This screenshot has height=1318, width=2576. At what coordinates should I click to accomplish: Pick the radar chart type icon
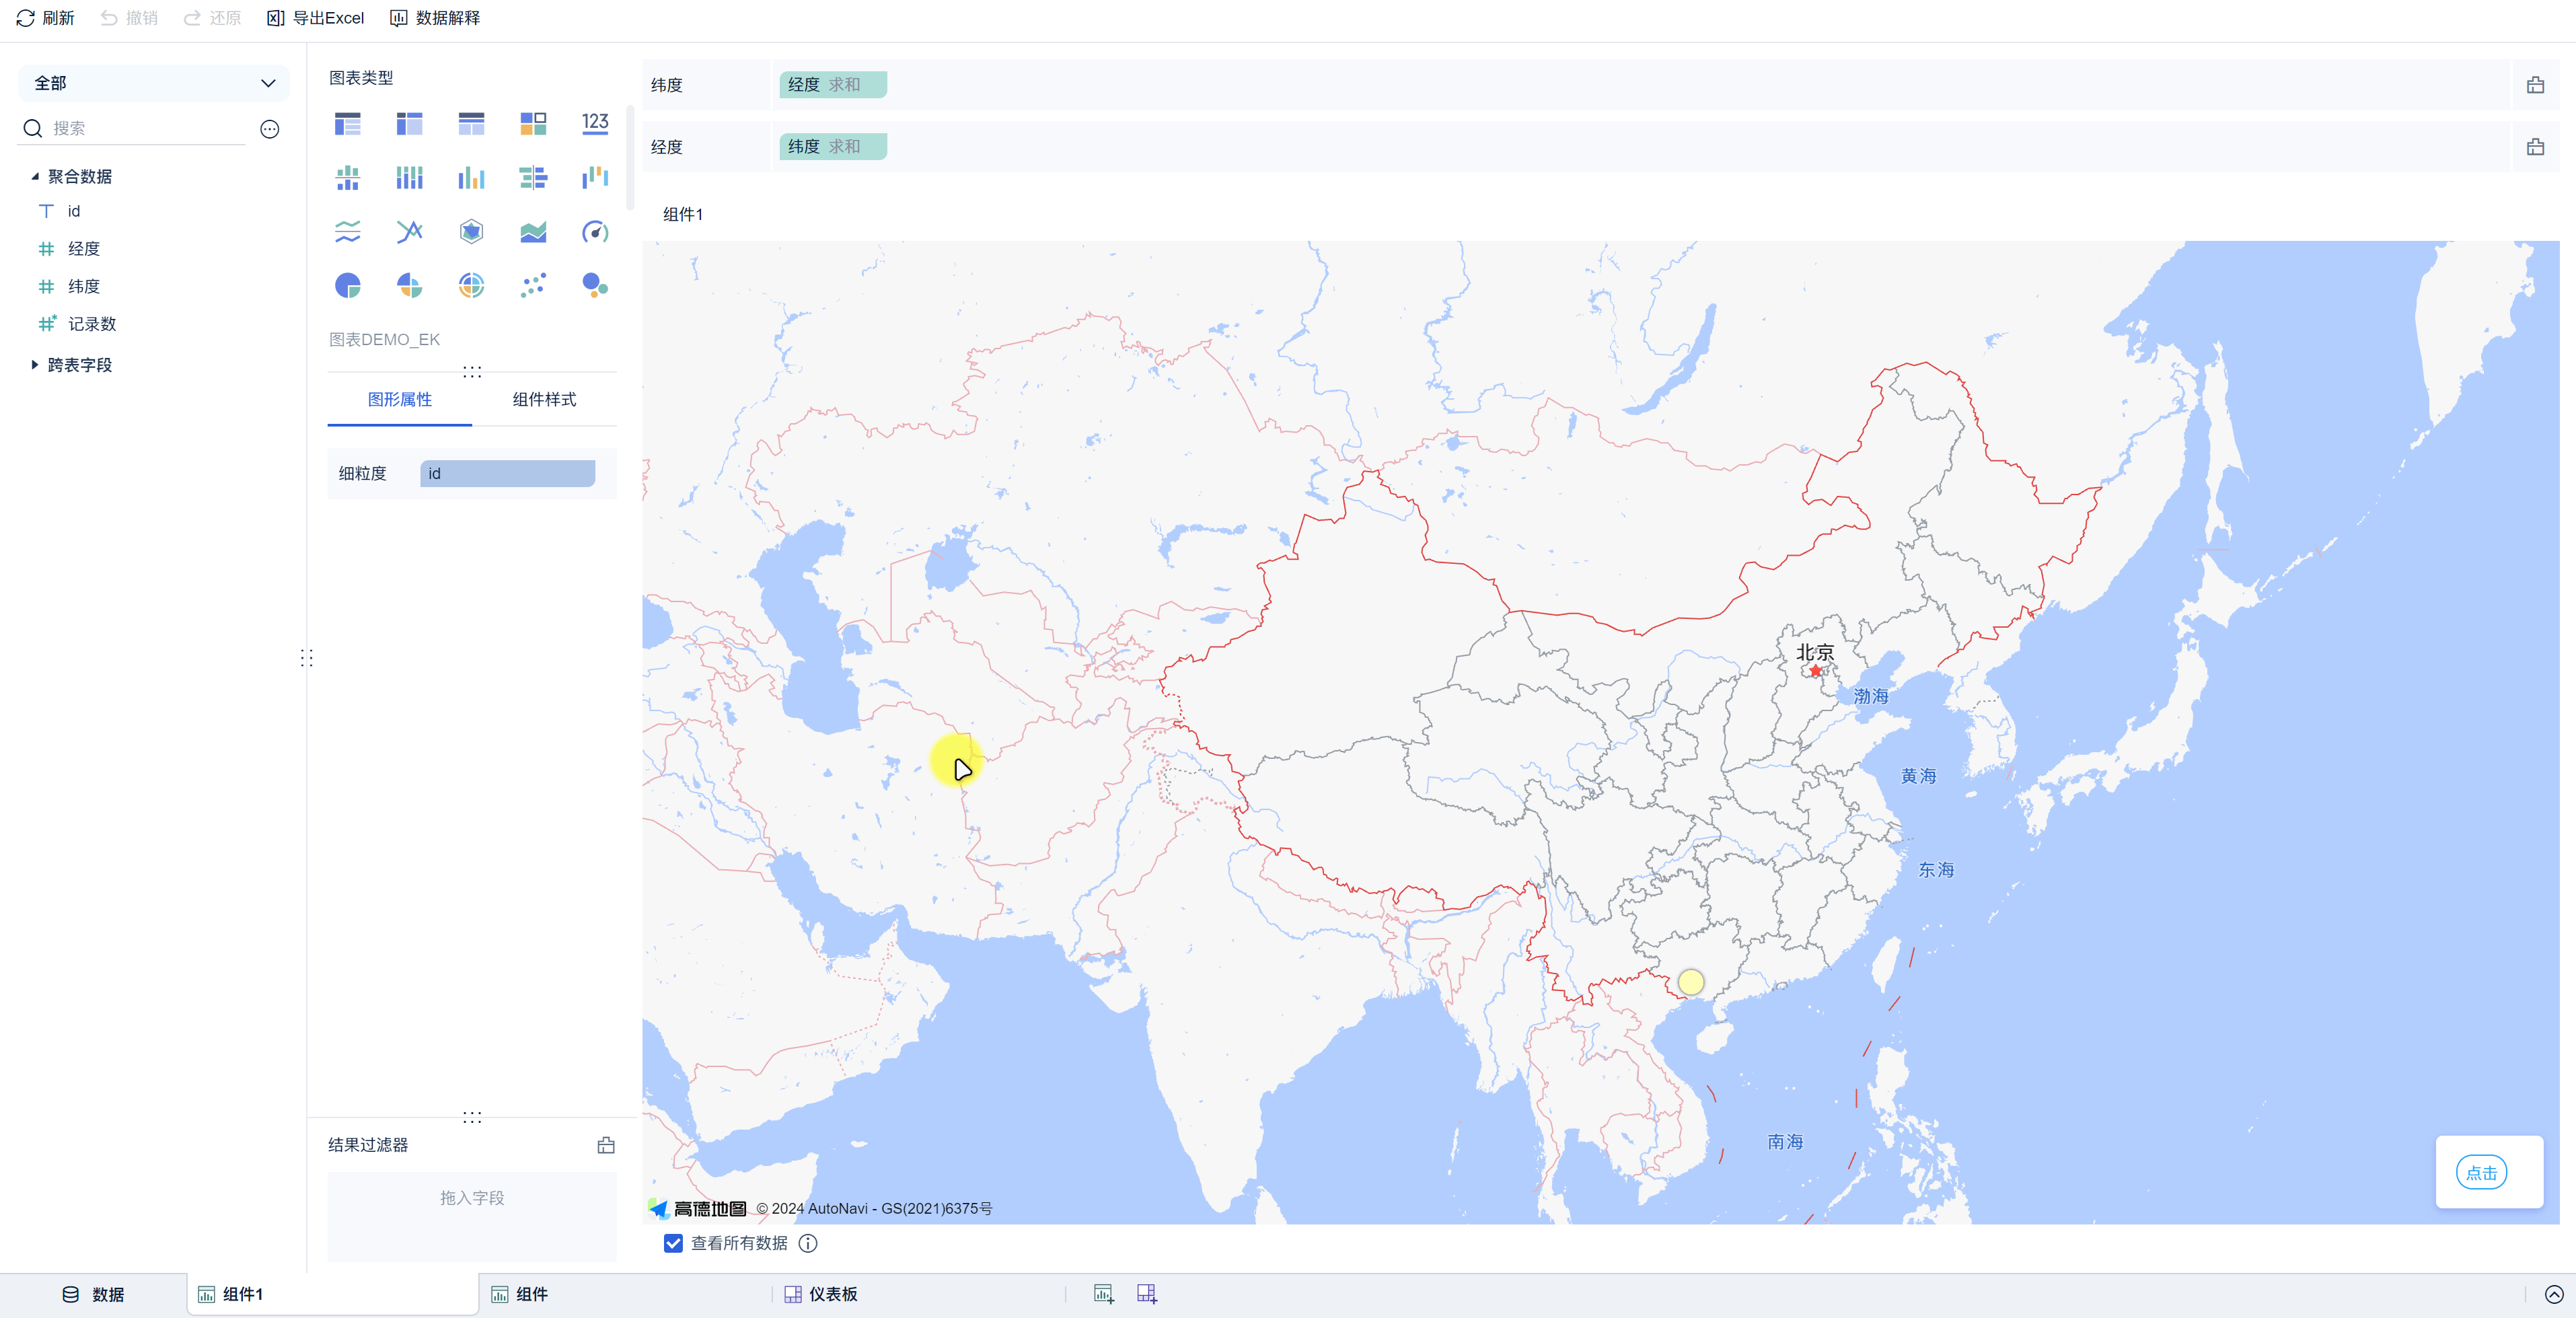click(x=471, y=232)
